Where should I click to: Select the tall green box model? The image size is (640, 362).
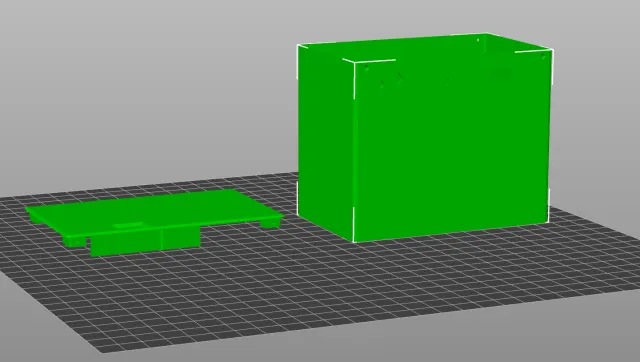click(424, 138)
